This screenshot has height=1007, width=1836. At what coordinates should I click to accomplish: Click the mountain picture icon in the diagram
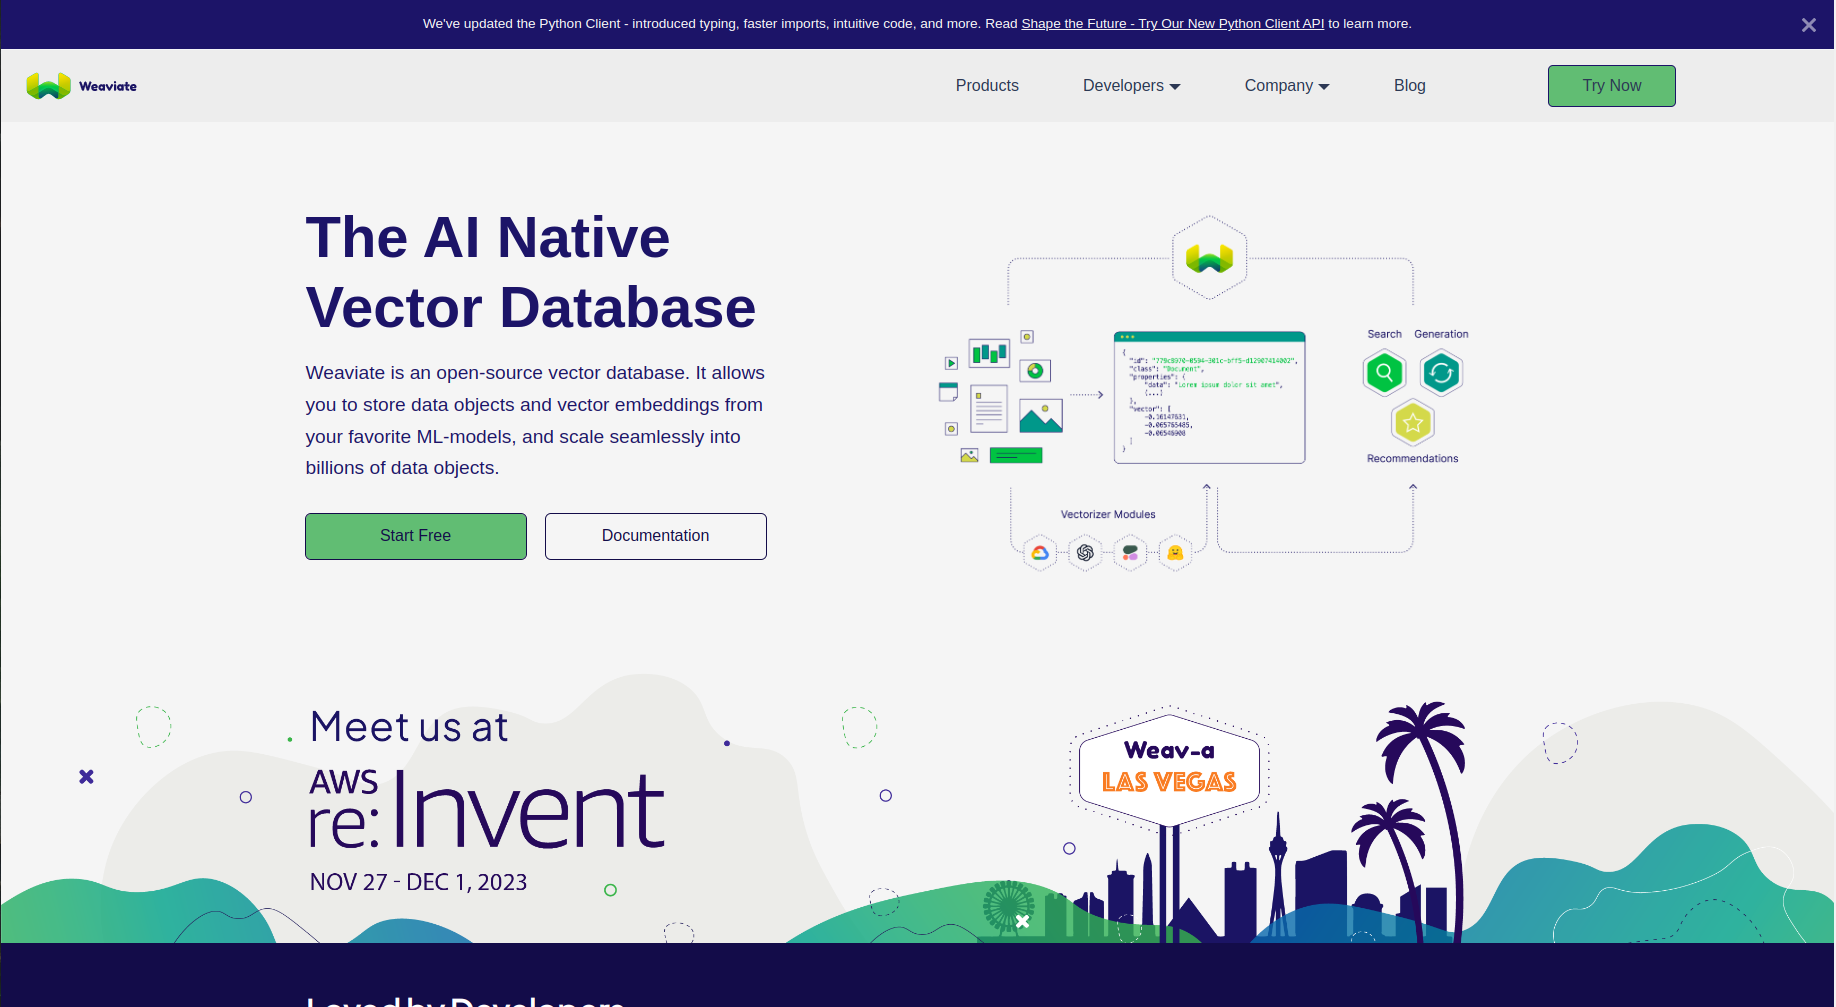tap(1041, 415)
